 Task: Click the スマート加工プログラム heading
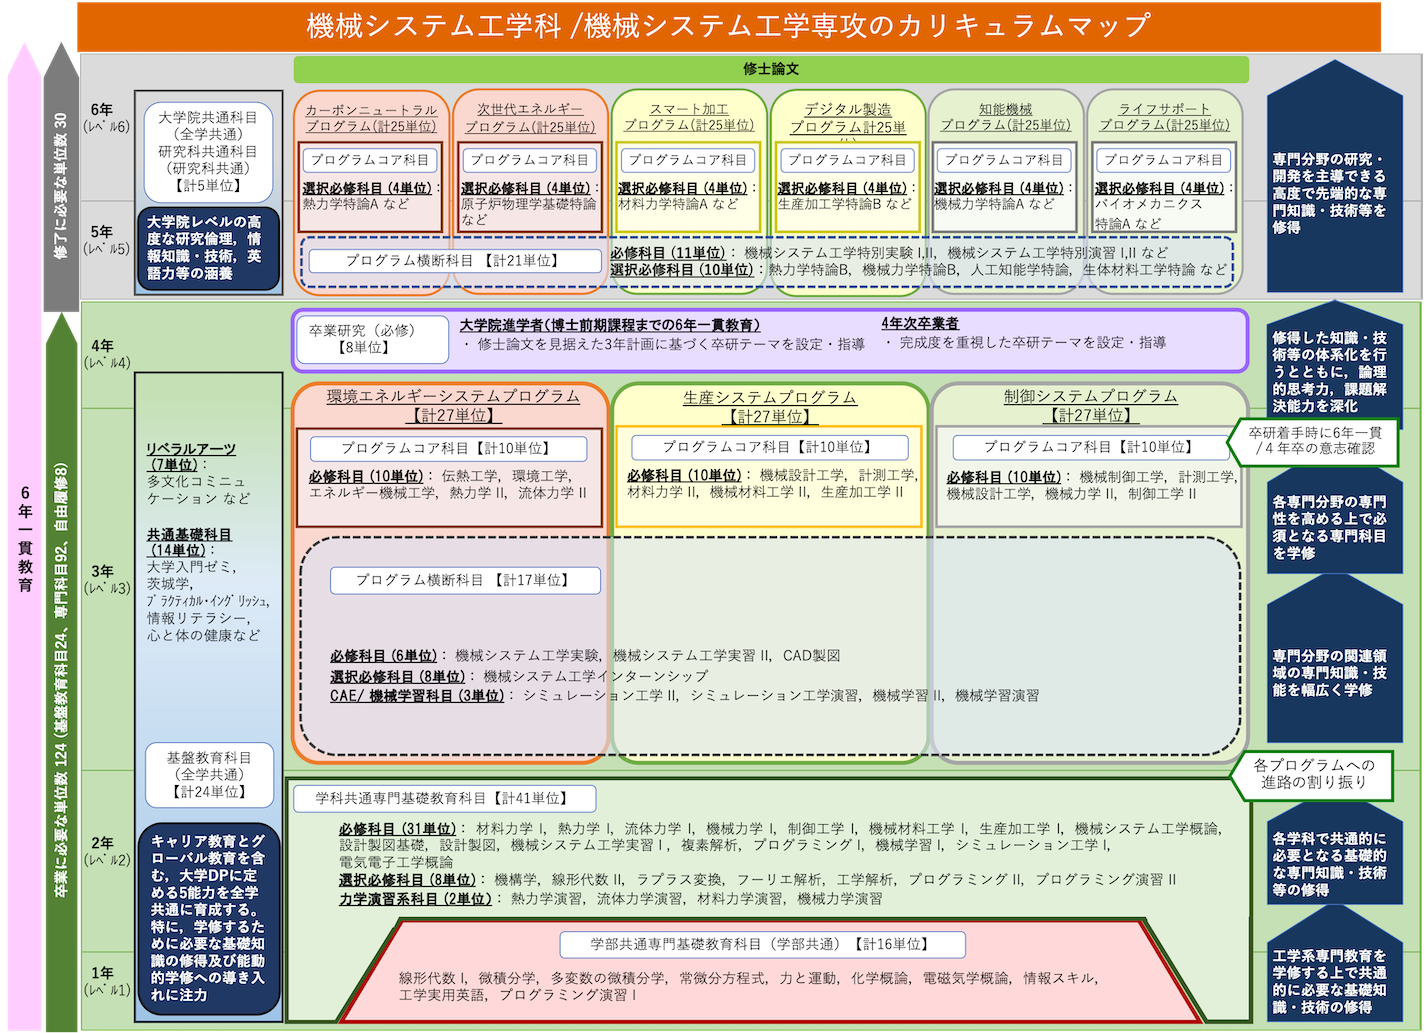(688, 117)
